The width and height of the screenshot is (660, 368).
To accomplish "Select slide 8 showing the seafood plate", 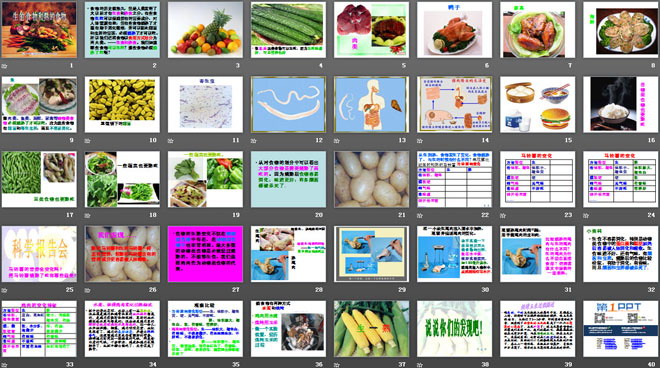I will pos(621,29).
